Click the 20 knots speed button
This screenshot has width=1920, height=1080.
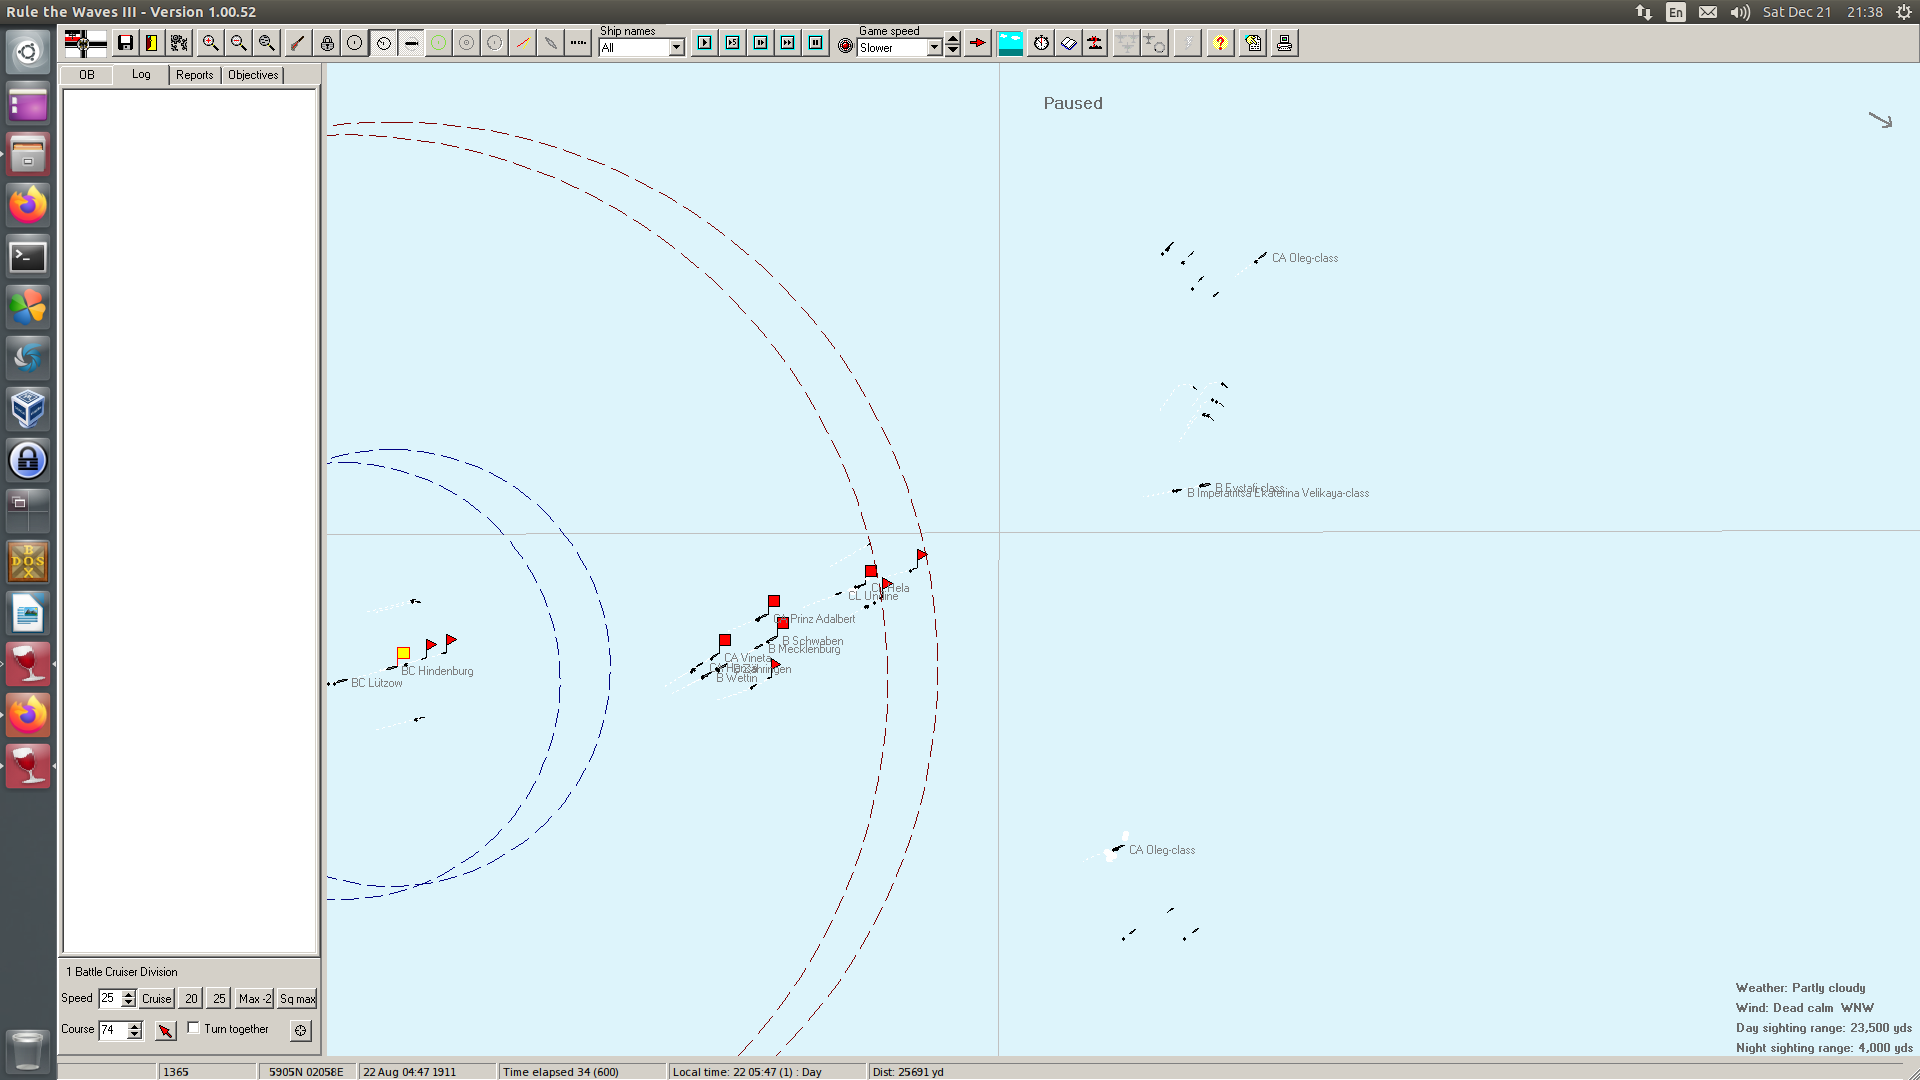point(191,999)
